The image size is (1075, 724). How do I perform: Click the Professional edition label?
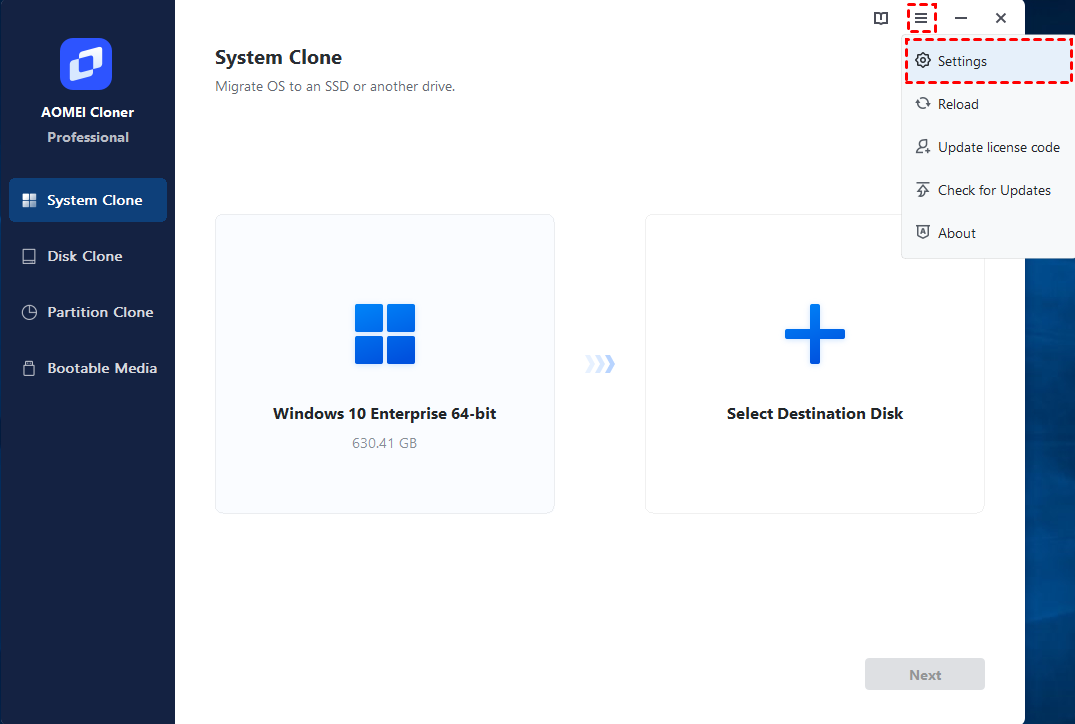[x=88, y=137]
